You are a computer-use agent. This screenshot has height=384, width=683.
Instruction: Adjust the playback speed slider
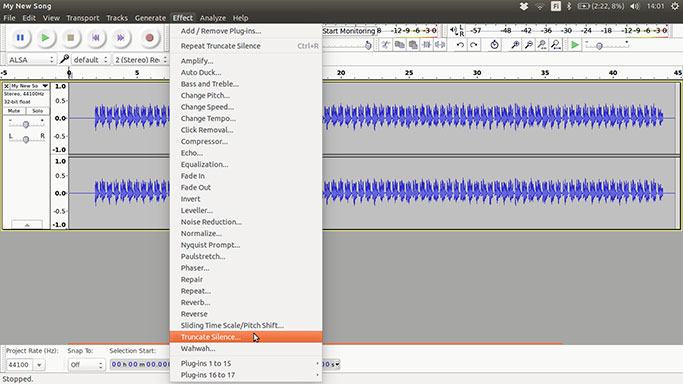(x=599, y=46)
